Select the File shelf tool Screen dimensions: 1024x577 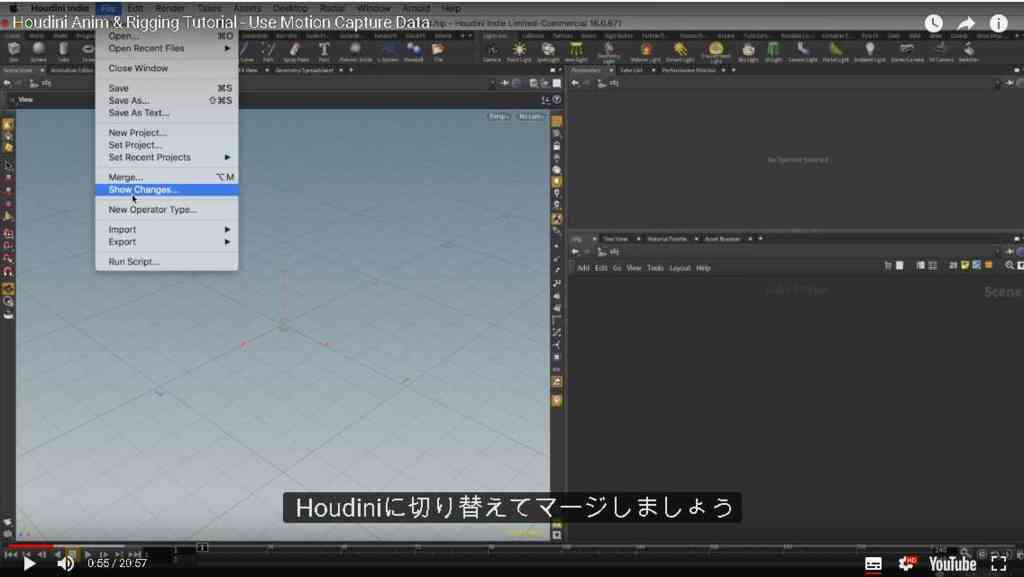[438, 51]
